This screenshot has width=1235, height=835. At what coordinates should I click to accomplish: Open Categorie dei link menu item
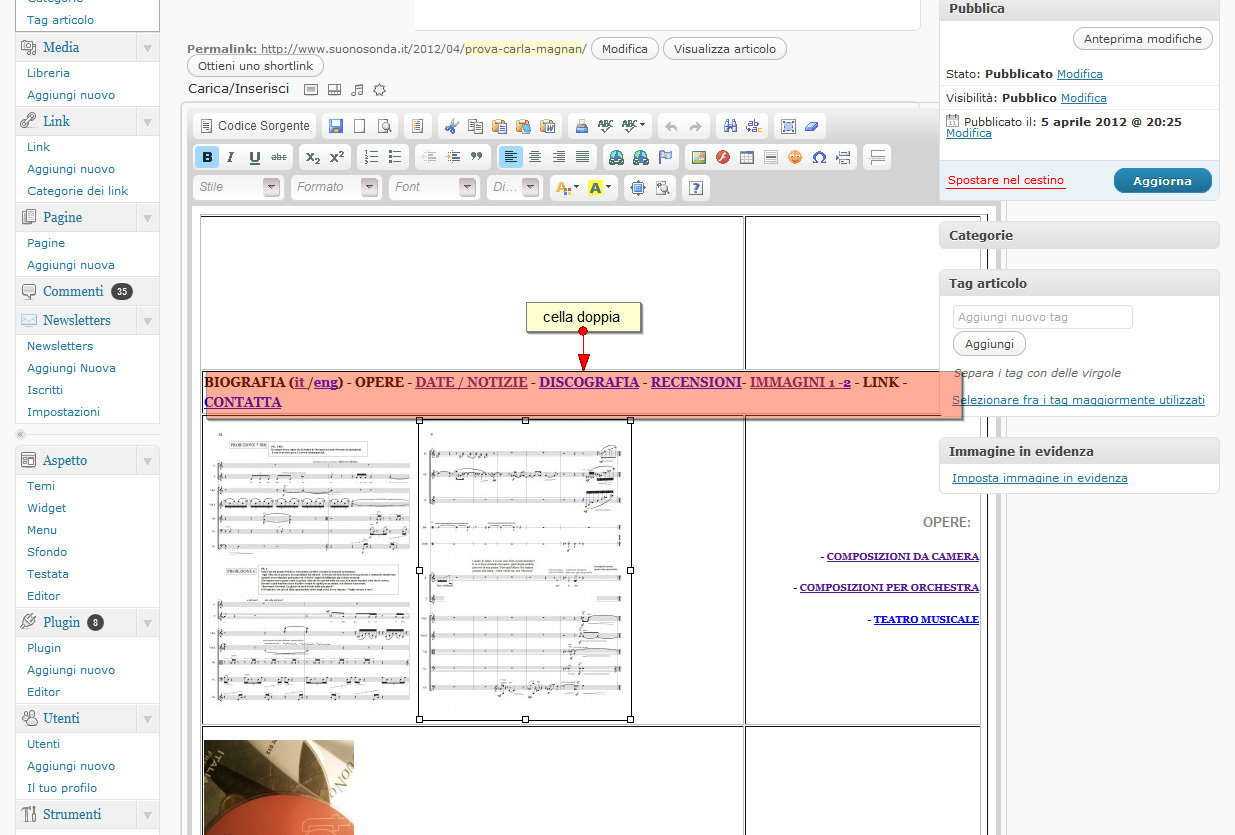point(78,191)
